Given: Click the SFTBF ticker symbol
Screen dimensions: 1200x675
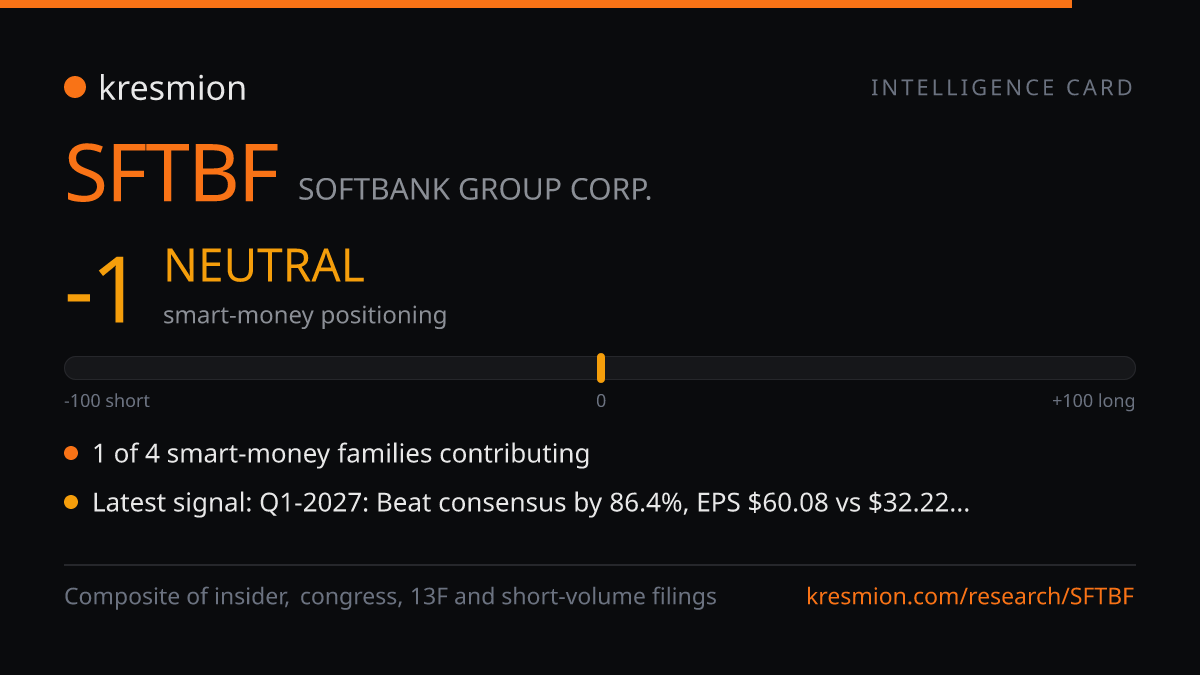Looking at the screenshot, I should click(171, 175).
